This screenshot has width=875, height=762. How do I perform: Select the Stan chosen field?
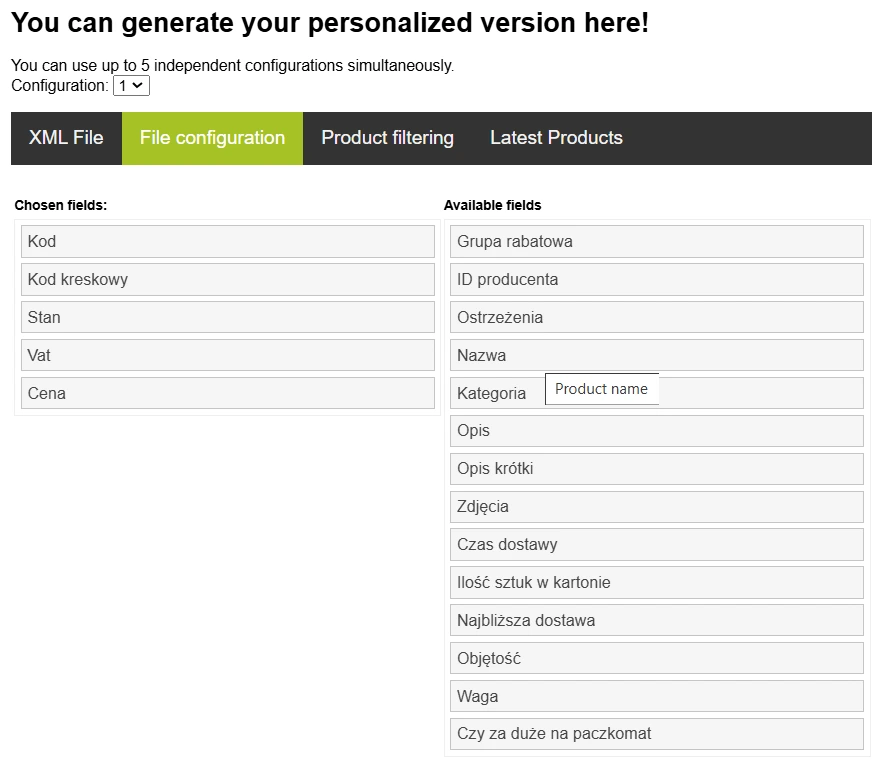click(228, 317)
